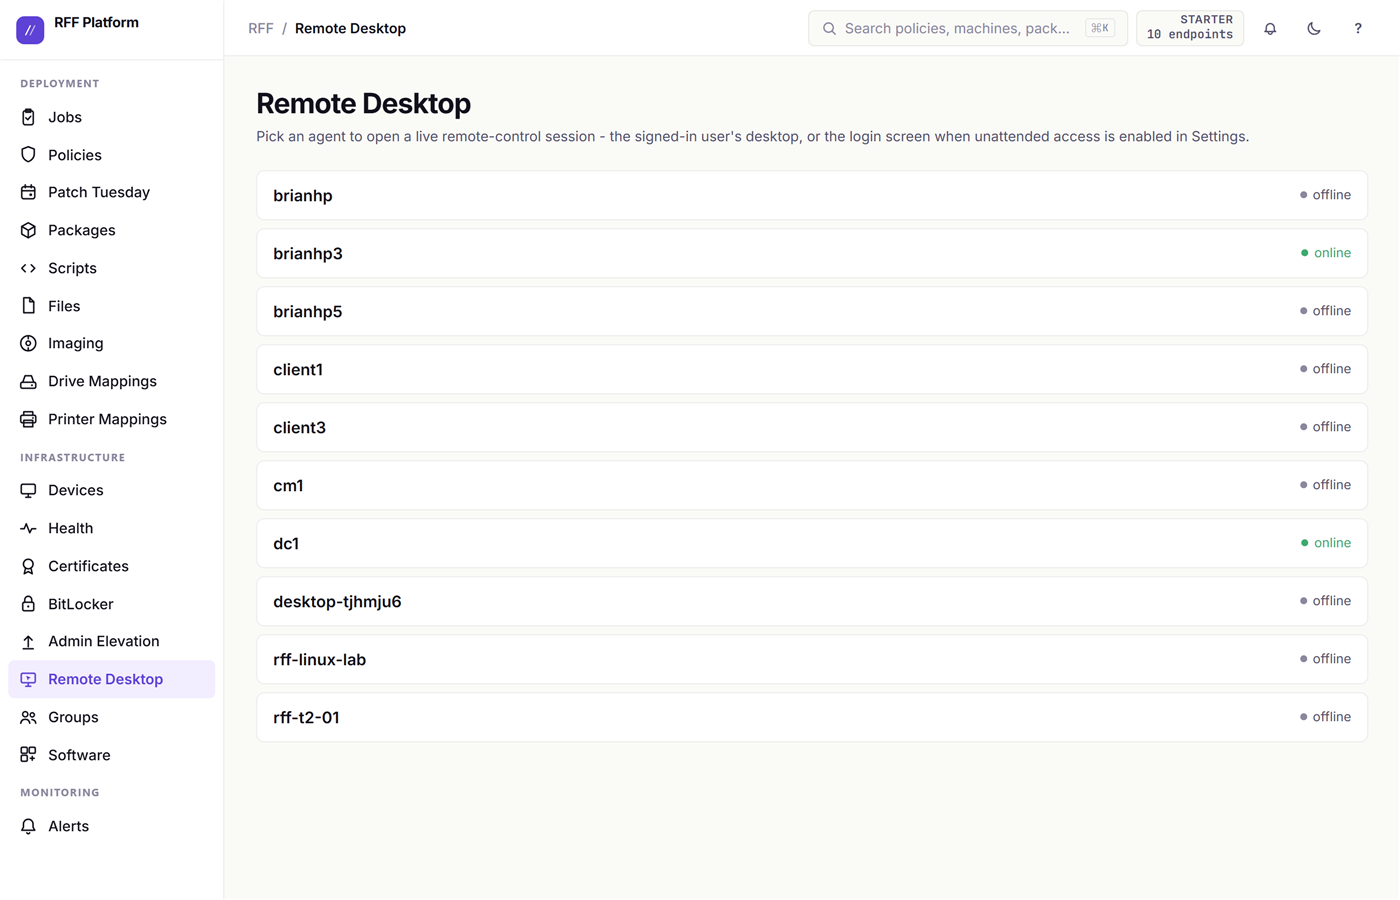
Task: Click the Files document icon
Action: tap(28, 306)
